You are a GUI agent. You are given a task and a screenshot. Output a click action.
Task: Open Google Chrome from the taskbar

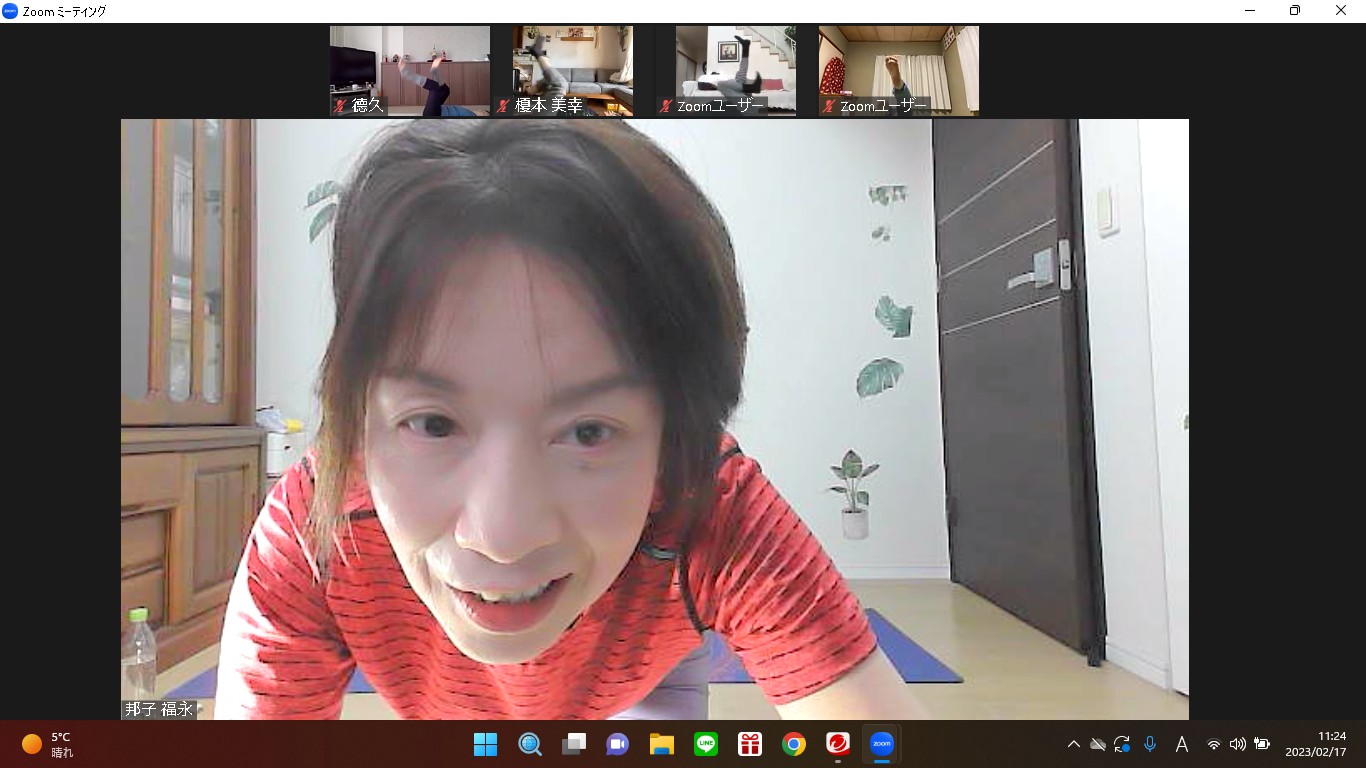pyautogui.click(x=794, y=744)
